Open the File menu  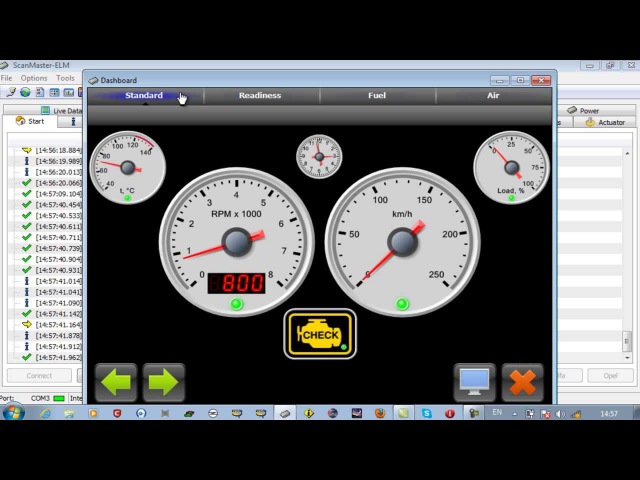(x=6, y=78)
